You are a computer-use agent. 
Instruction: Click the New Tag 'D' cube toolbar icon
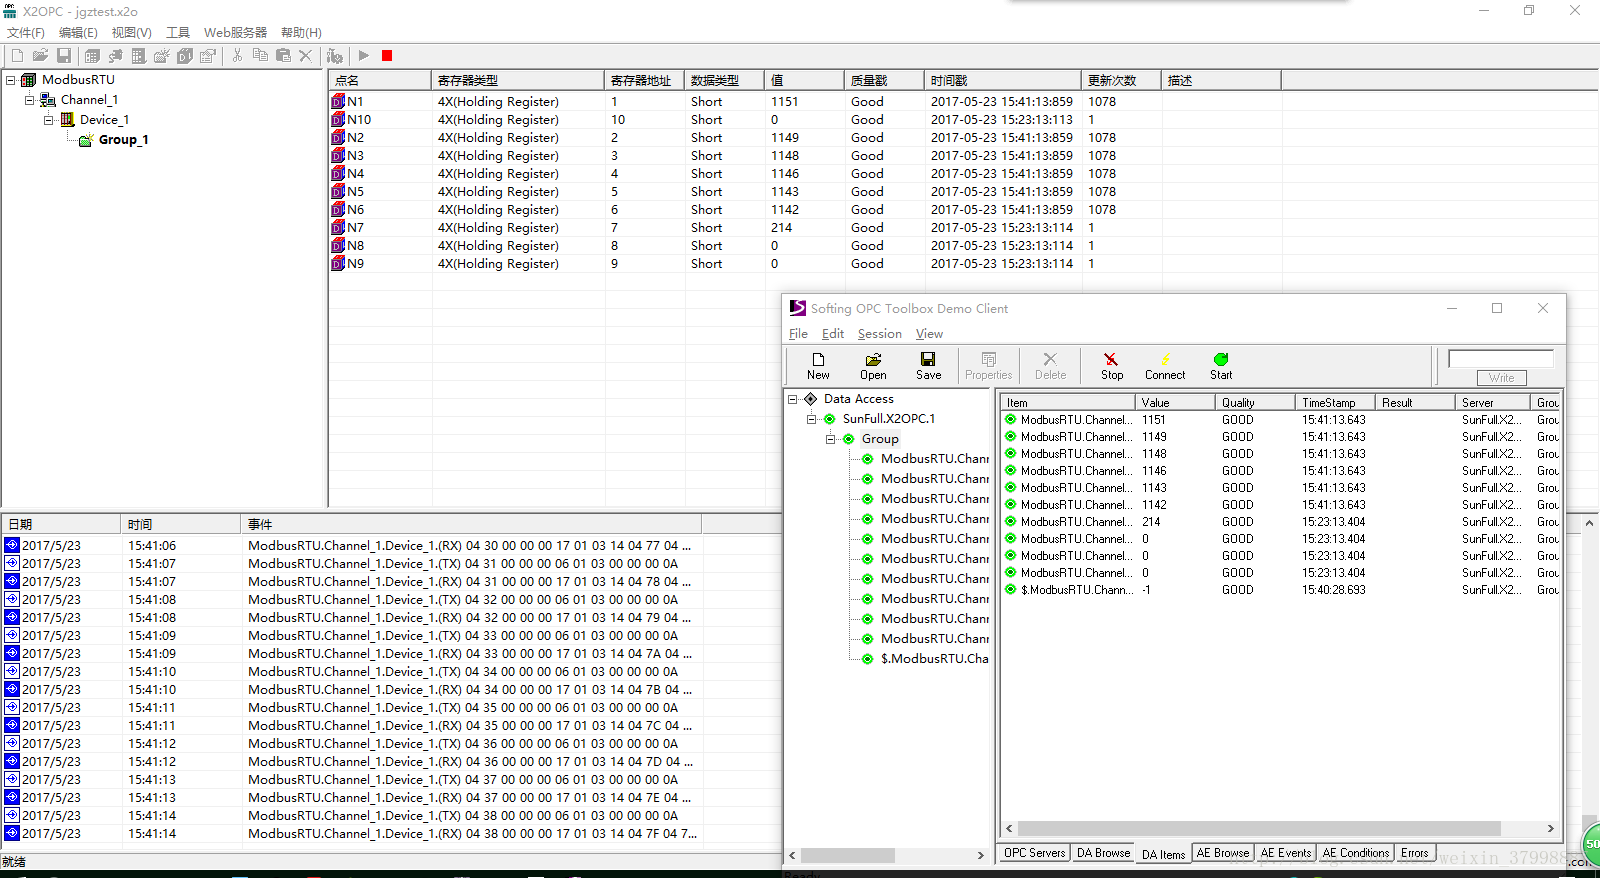pyautogui.click(x=185, y=56)
